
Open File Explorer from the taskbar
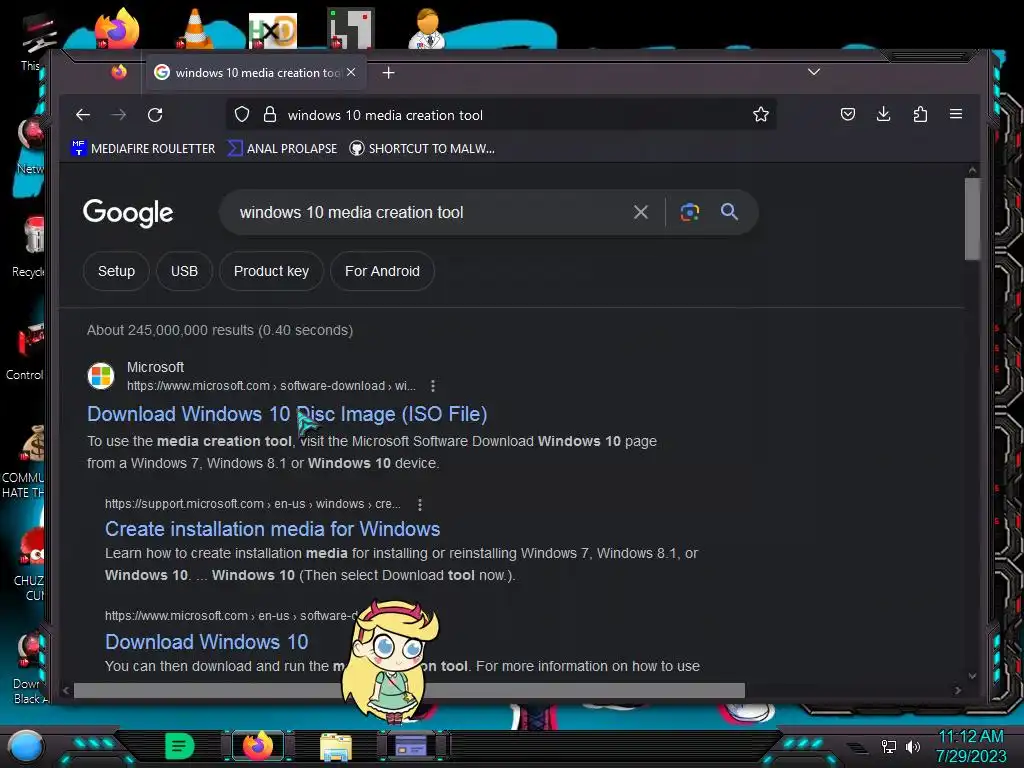pyautogui.click(x=336, y=746)
